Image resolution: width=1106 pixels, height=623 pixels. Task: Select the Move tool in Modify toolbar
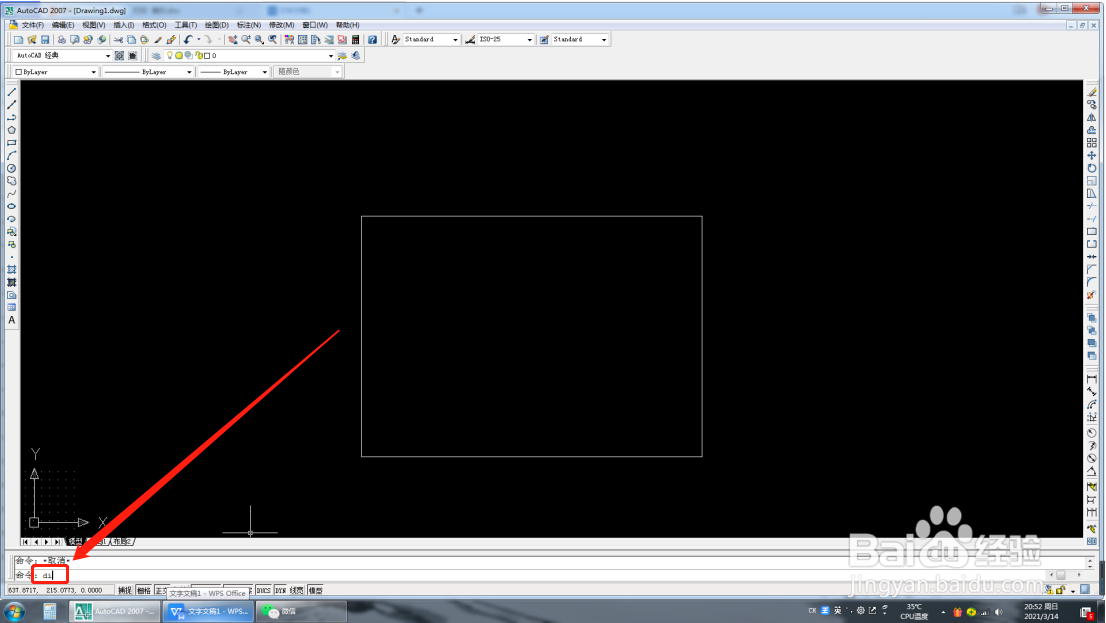click(1092, 155)
